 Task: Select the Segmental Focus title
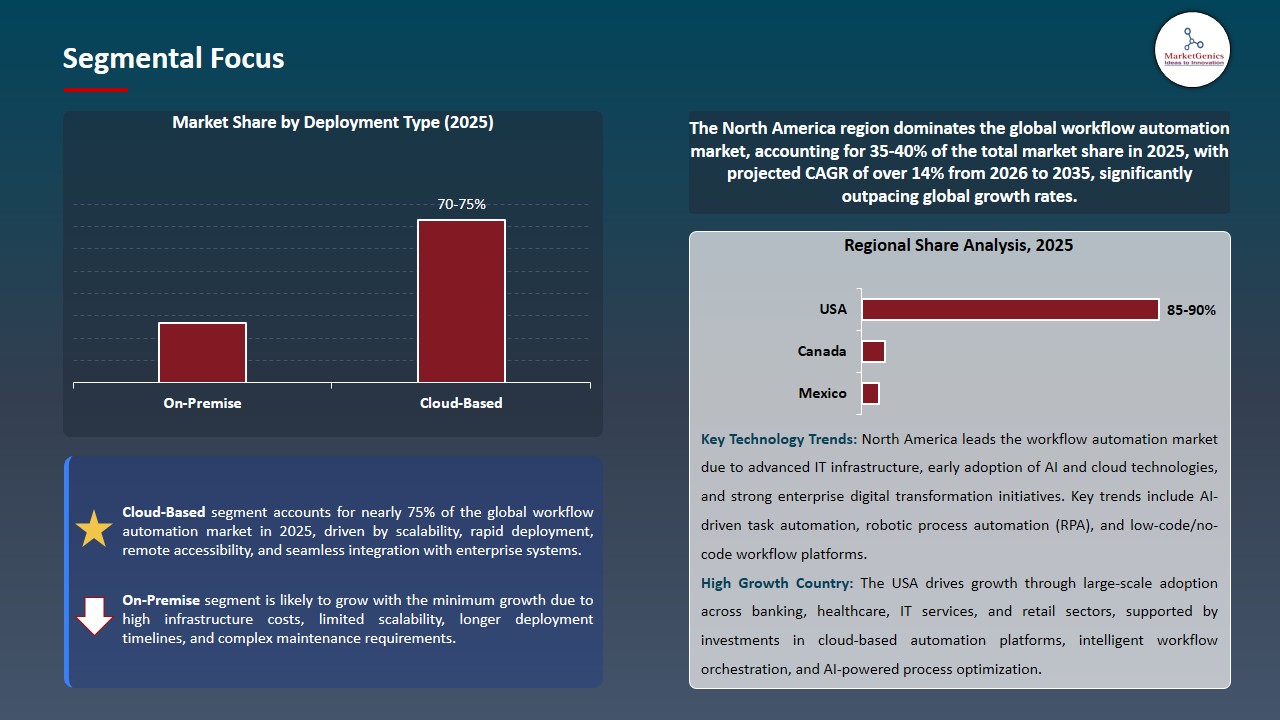173,59
